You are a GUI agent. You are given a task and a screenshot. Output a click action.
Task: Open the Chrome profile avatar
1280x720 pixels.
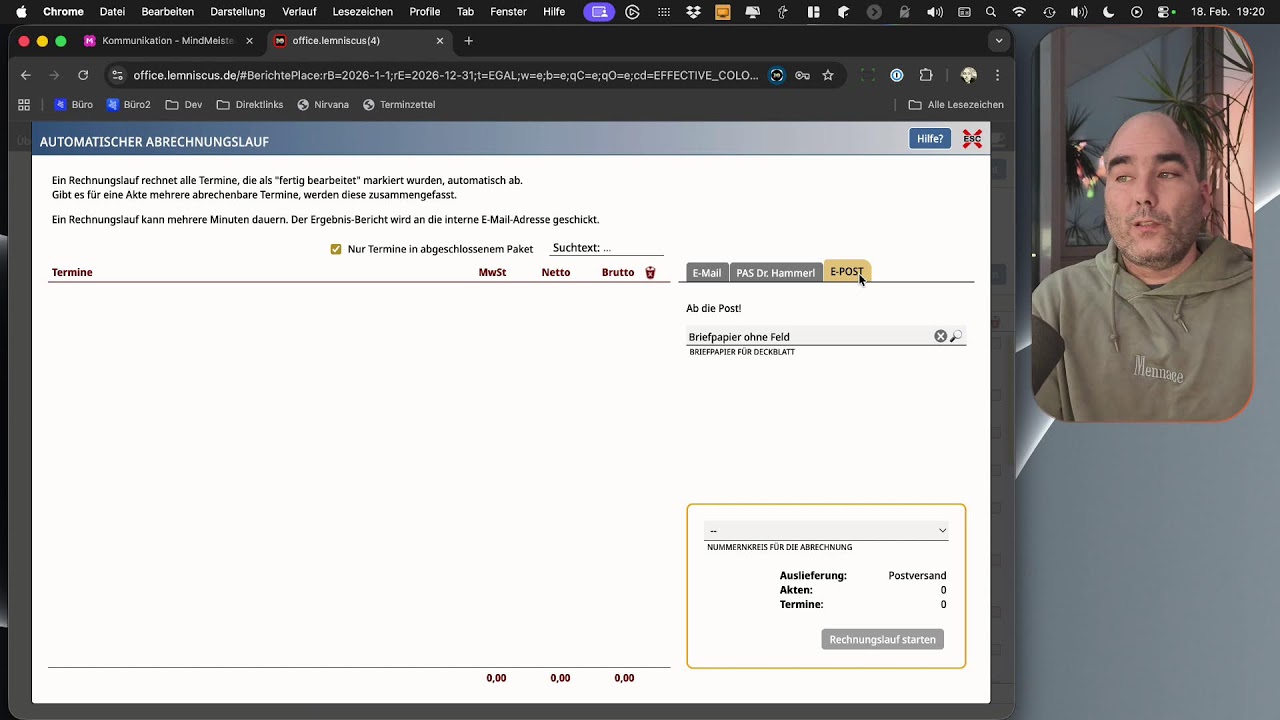[968, 75]
